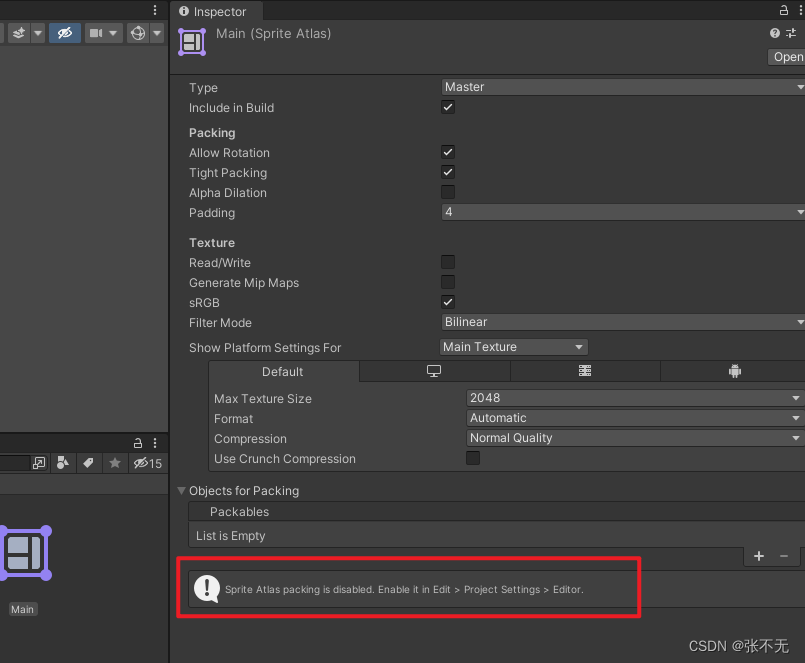The width and height of the screenshot is (805, 663).
Task: Toggle hidden packages visibility count 15
Action: [147, 464]
